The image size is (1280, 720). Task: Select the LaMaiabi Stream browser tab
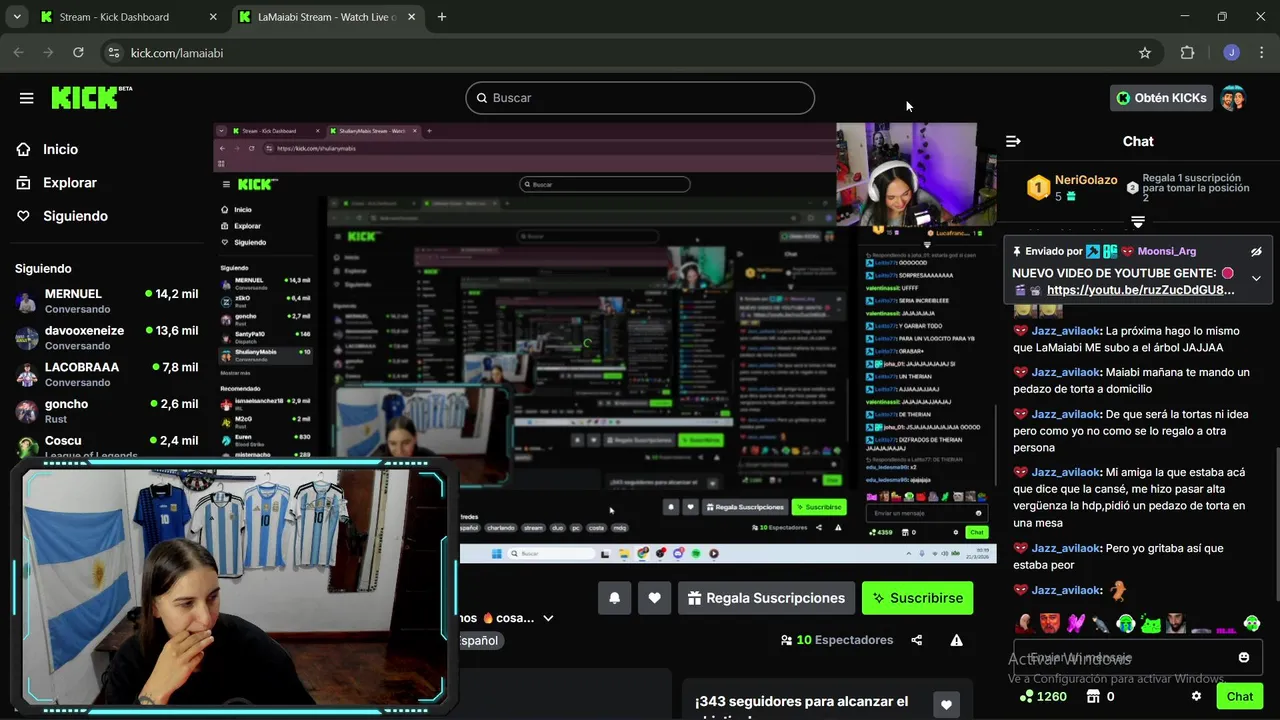pyautogui.click(x=326, y=17)
